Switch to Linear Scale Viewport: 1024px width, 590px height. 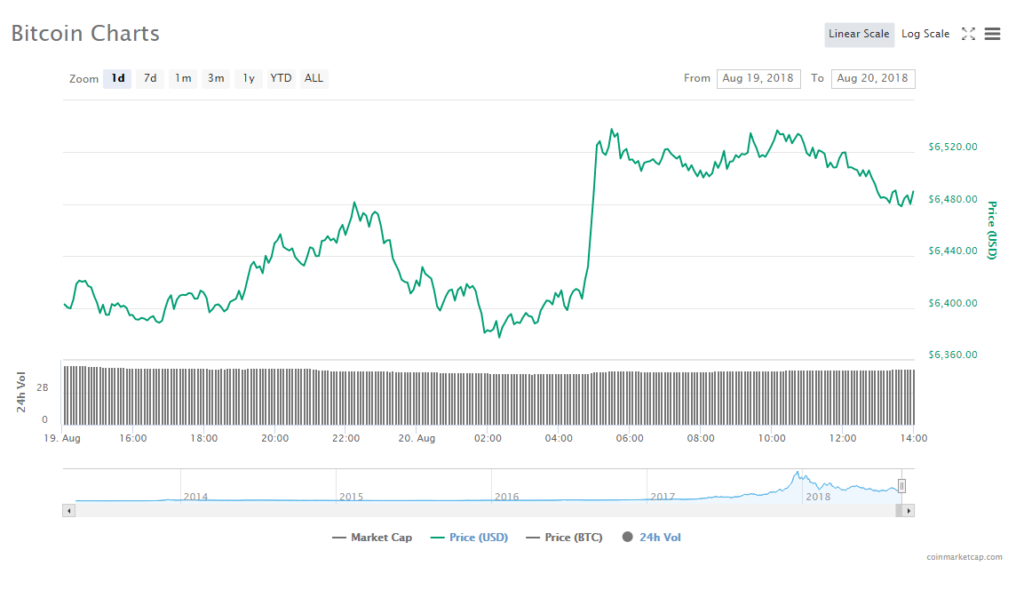(859, 34)
